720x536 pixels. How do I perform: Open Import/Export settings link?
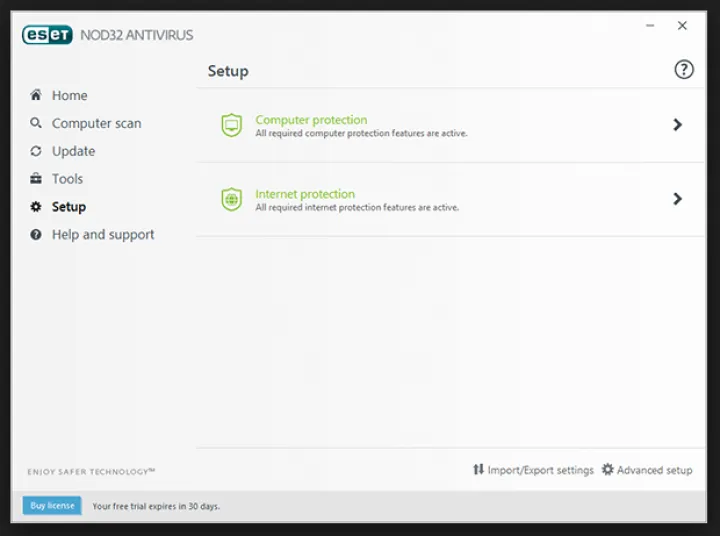541,470
